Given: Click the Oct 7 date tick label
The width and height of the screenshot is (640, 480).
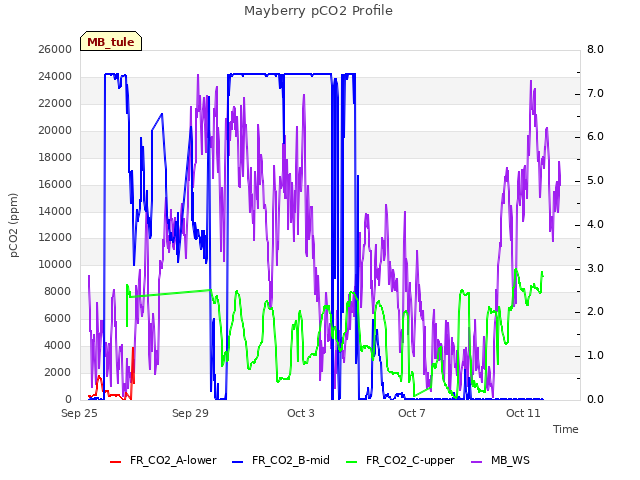Looking at the screenshot, I should [x=412, y=413].
